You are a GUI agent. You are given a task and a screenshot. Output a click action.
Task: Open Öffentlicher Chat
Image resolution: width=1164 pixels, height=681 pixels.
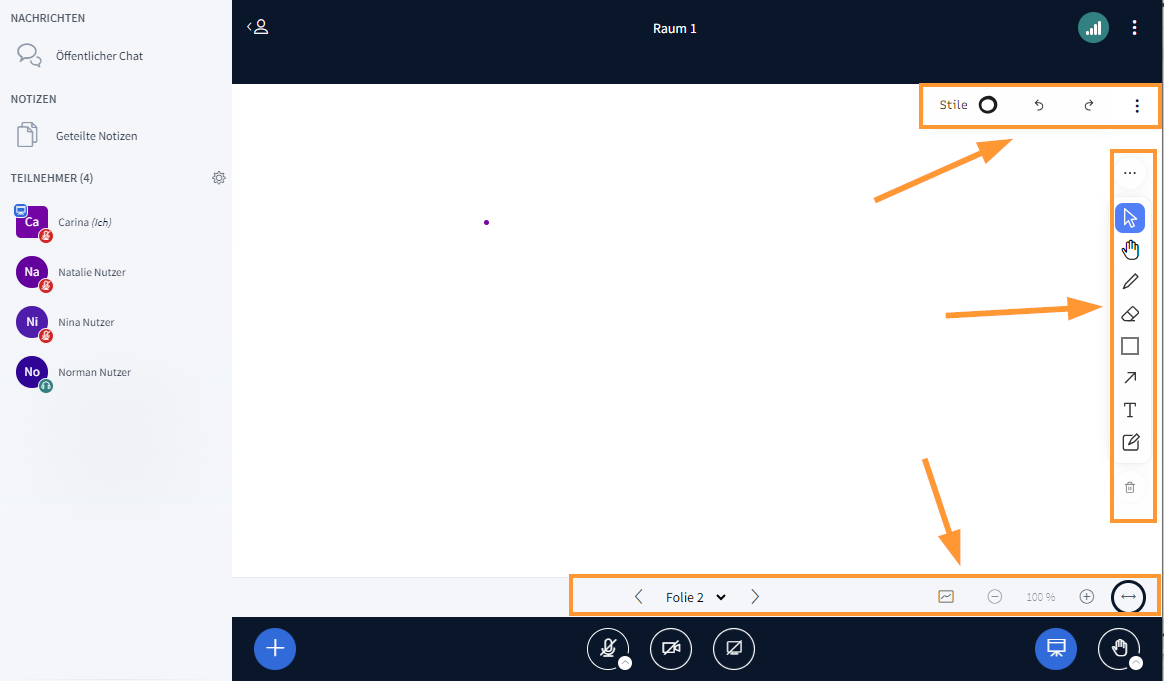(x=99, y=56)
